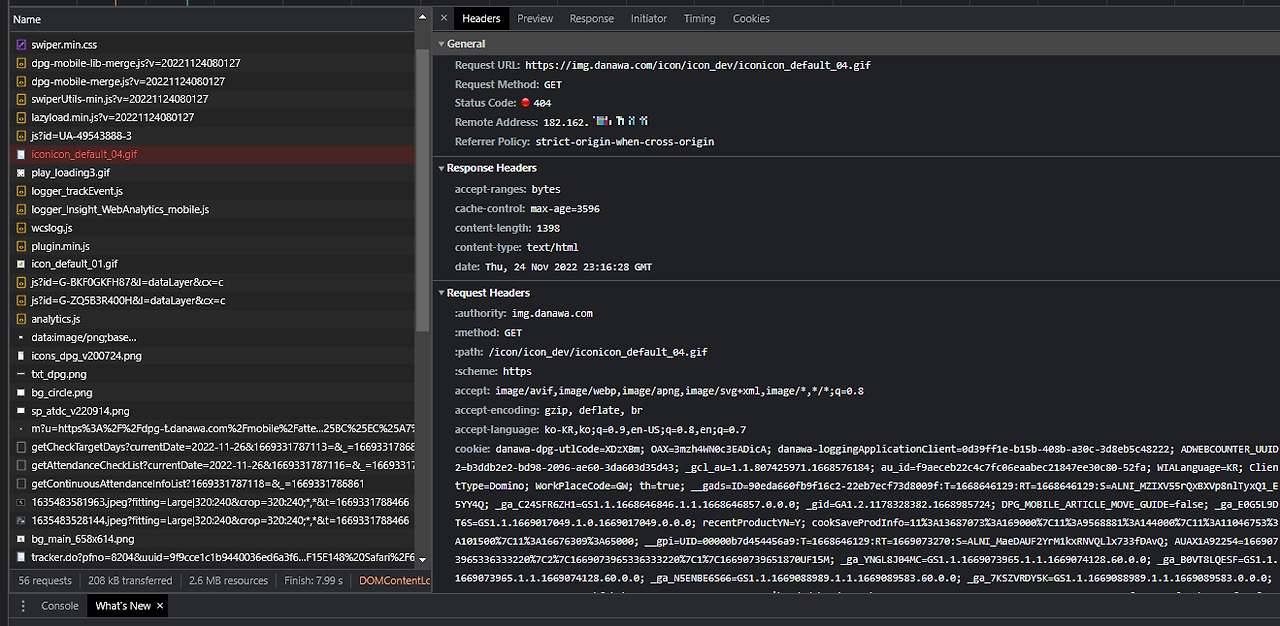This screenshot has width=1280, height=626.
Task: Click the content-type text/html value
Action: [552, 247]
